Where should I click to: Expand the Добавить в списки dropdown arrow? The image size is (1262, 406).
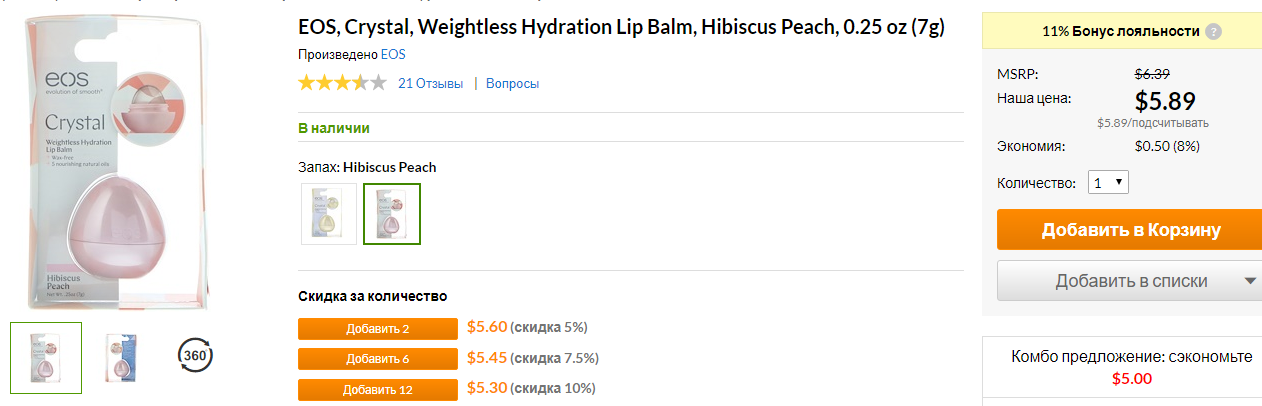point(1250,281)
